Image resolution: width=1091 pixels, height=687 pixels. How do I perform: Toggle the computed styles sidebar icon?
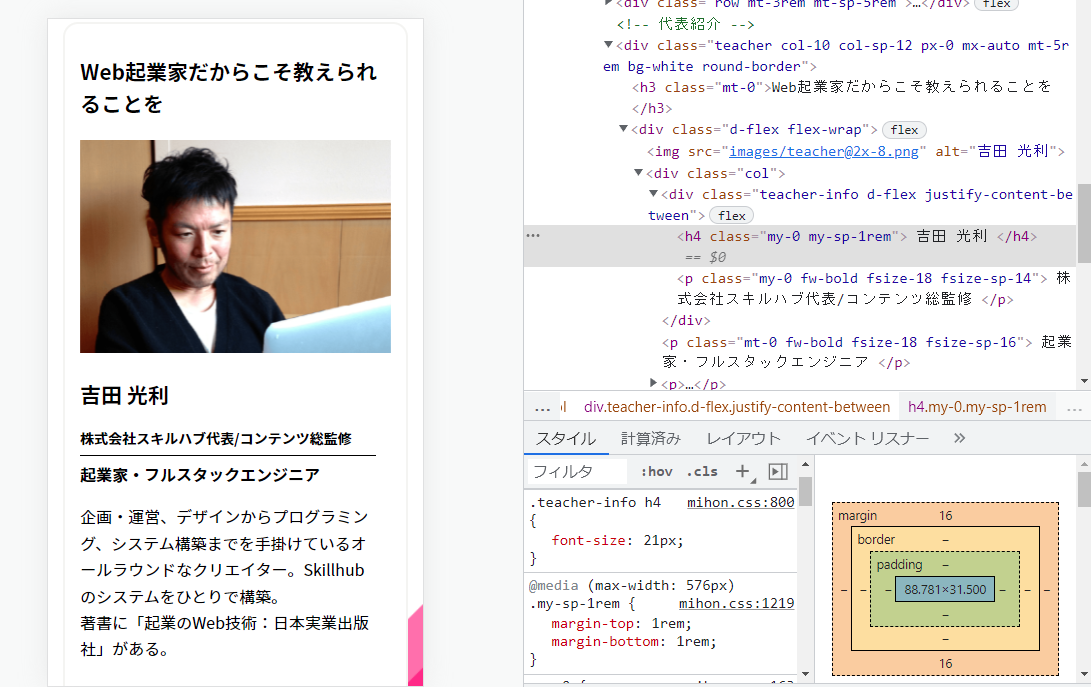778,472
